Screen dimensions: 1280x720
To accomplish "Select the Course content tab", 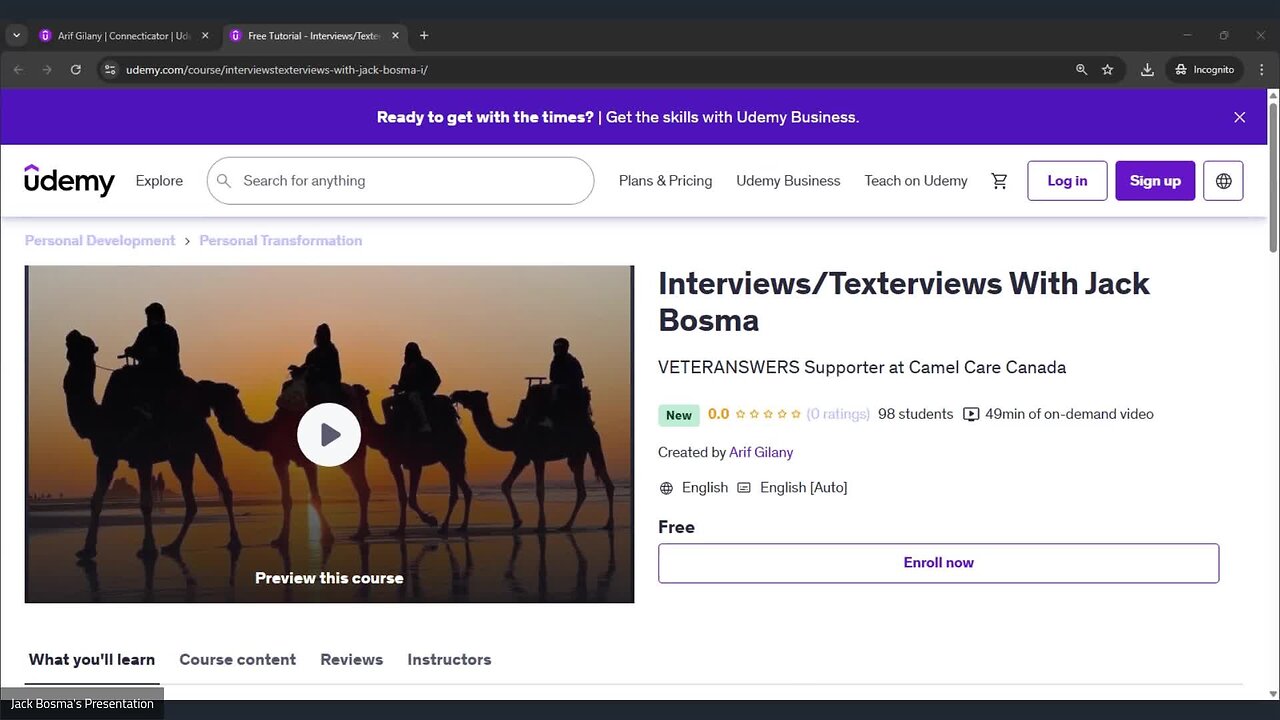I will pos(238,660).
